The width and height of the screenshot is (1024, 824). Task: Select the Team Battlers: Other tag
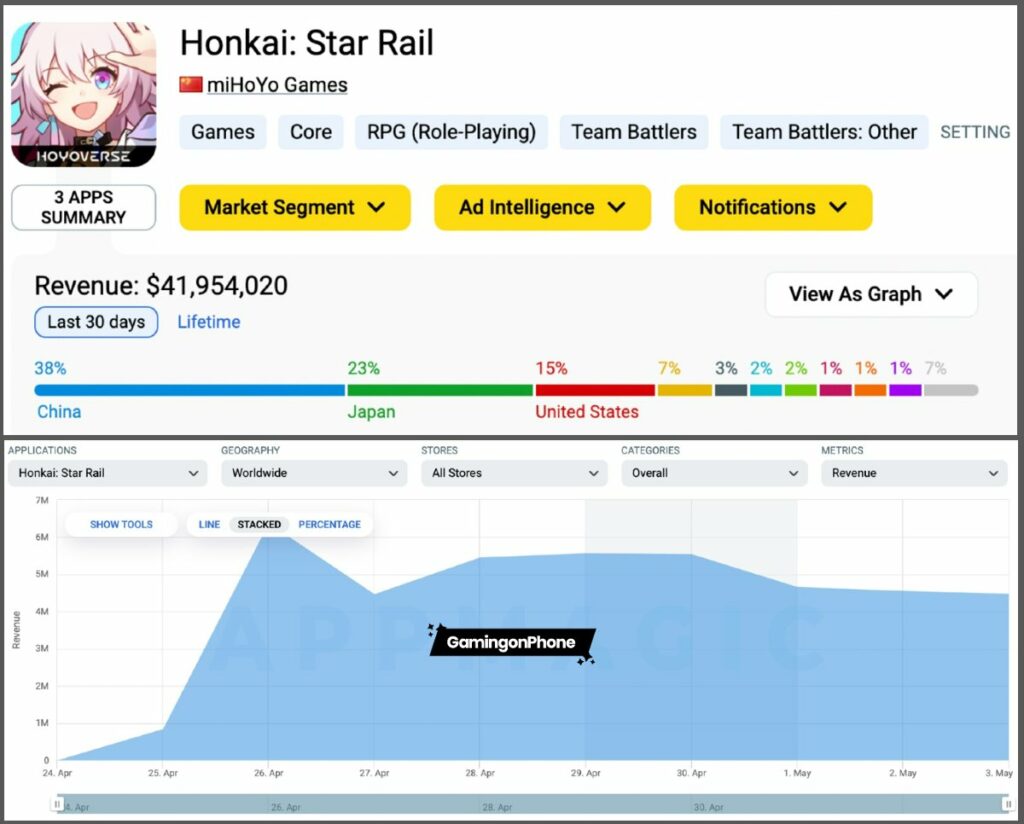click(x=824, y=132)
